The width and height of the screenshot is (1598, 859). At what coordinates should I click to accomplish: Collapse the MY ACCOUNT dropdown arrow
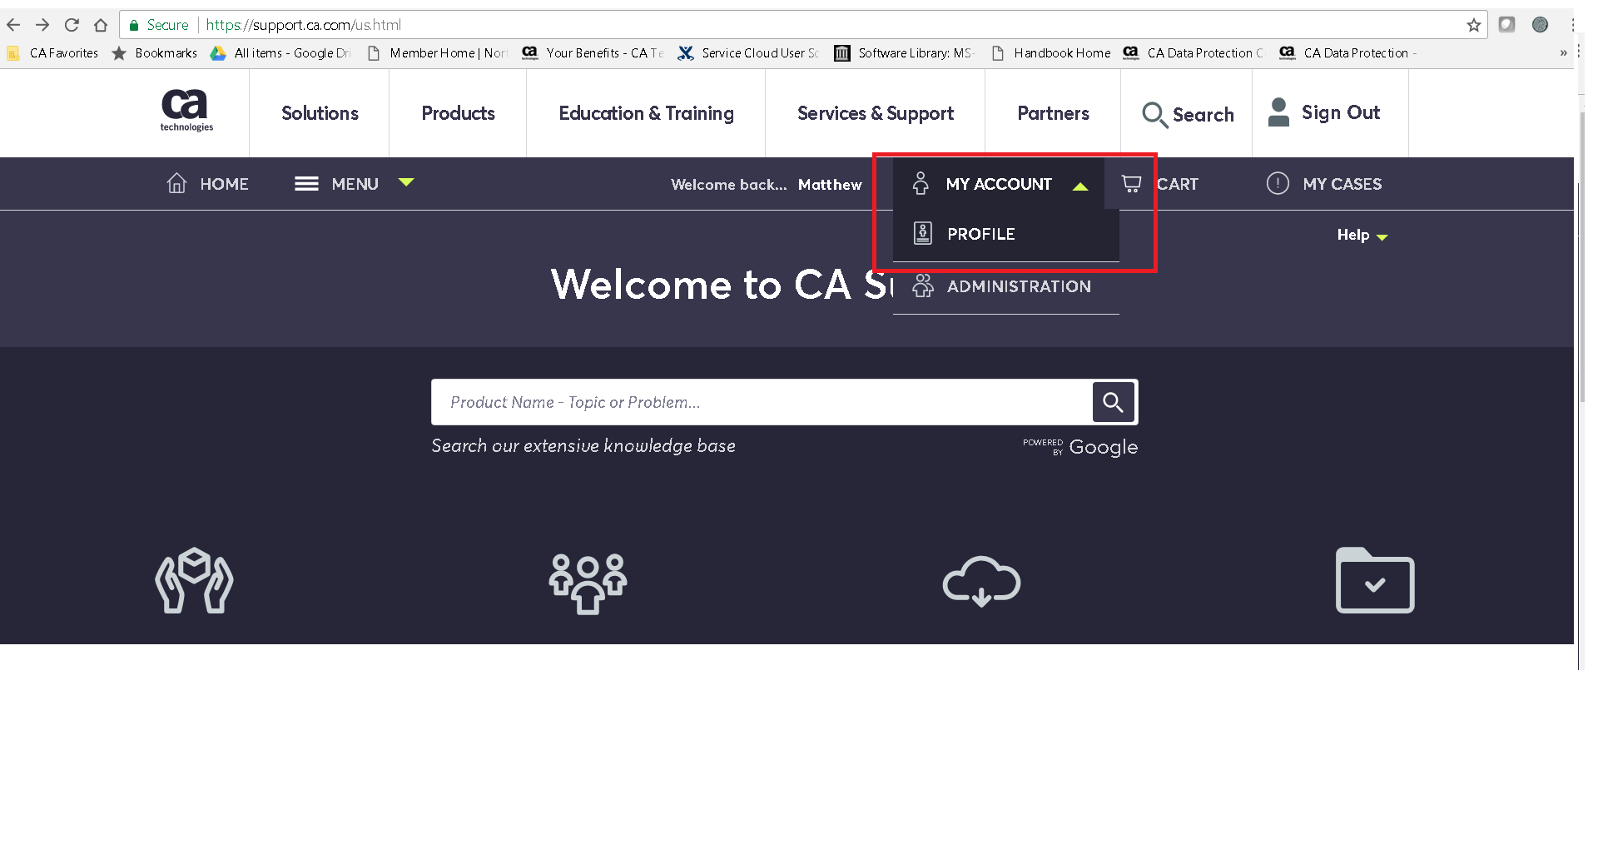[1080, 186]
